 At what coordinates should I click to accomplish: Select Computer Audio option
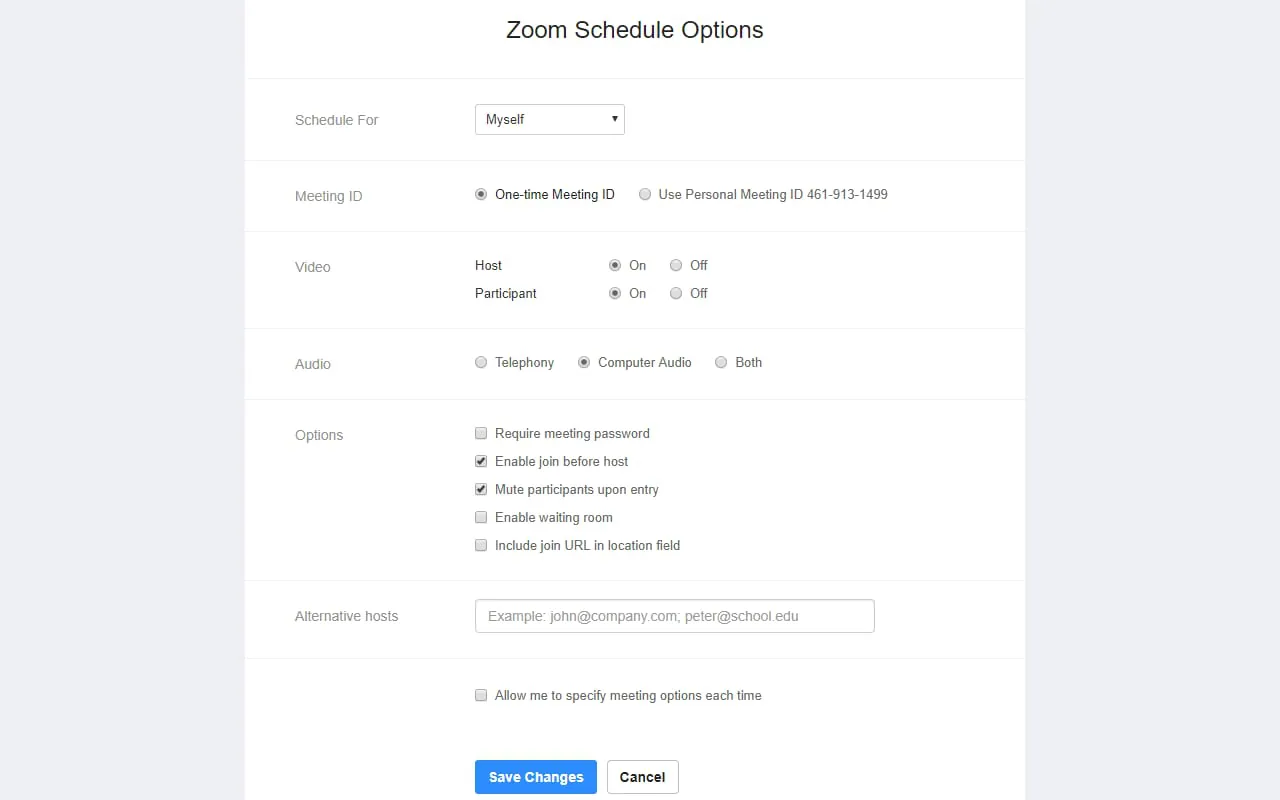(583, 362)
